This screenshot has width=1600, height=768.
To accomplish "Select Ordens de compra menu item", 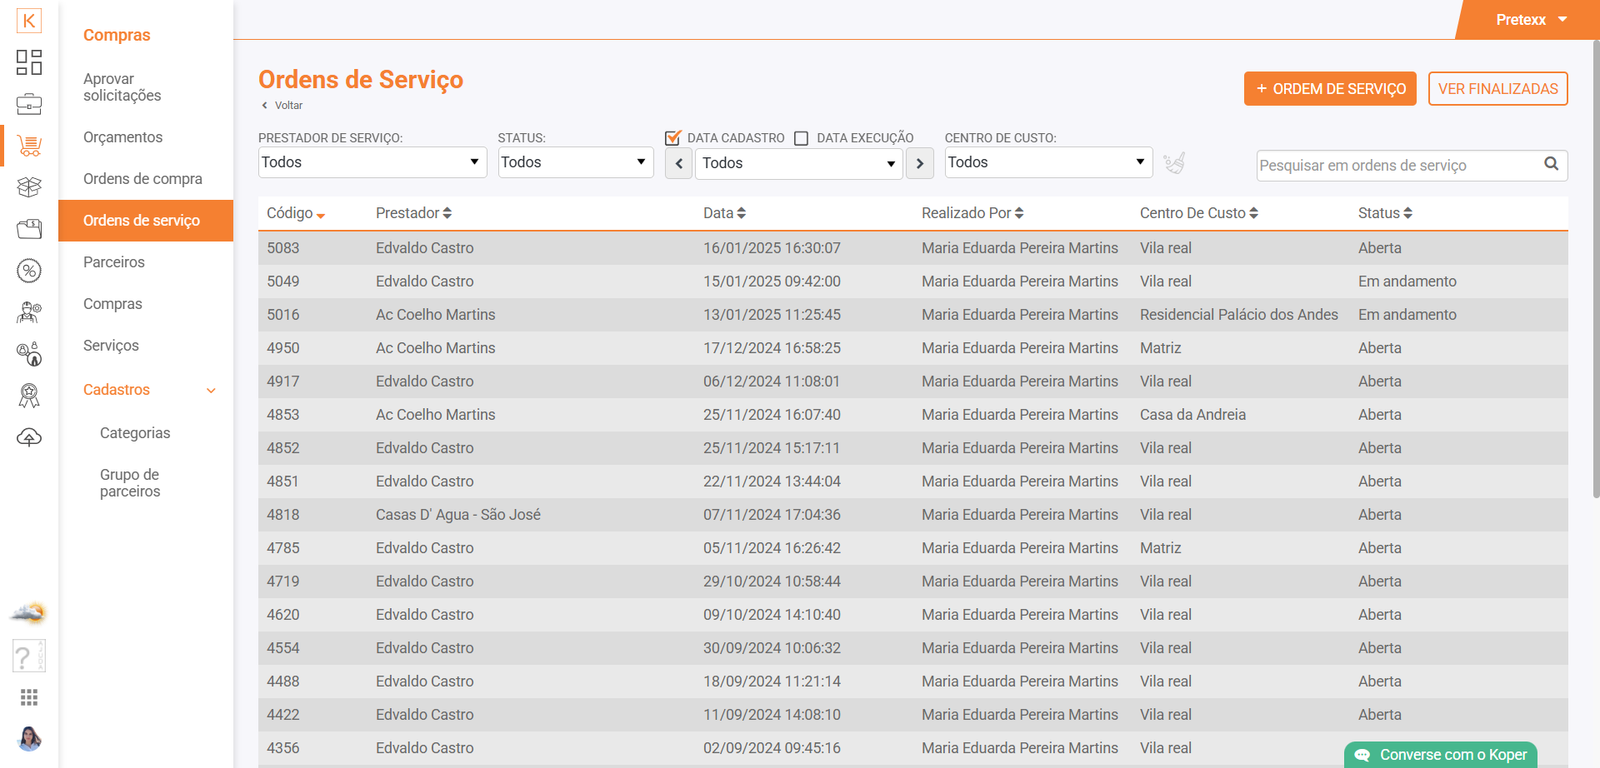I will 143,179.
